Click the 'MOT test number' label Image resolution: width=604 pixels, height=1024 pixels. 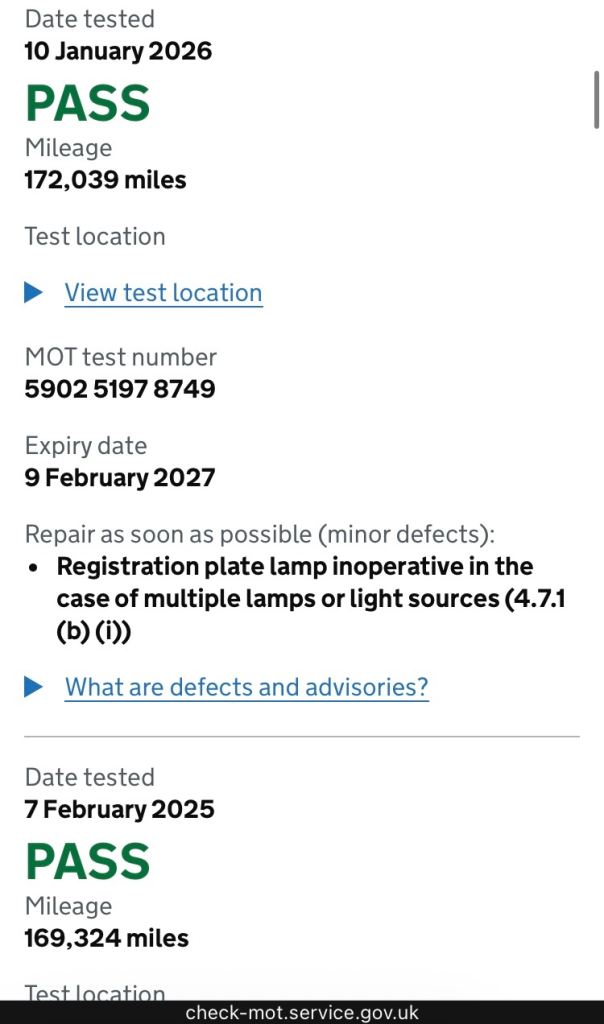[x=120, y=357]
